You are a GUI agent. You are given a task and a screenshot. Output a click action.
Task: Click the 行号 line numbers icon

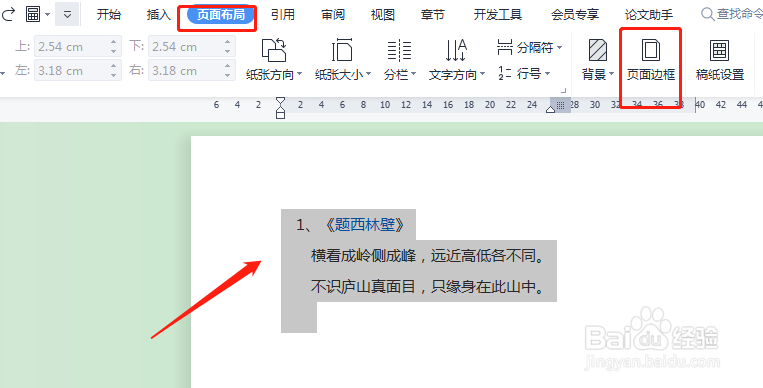click(505, 74)
